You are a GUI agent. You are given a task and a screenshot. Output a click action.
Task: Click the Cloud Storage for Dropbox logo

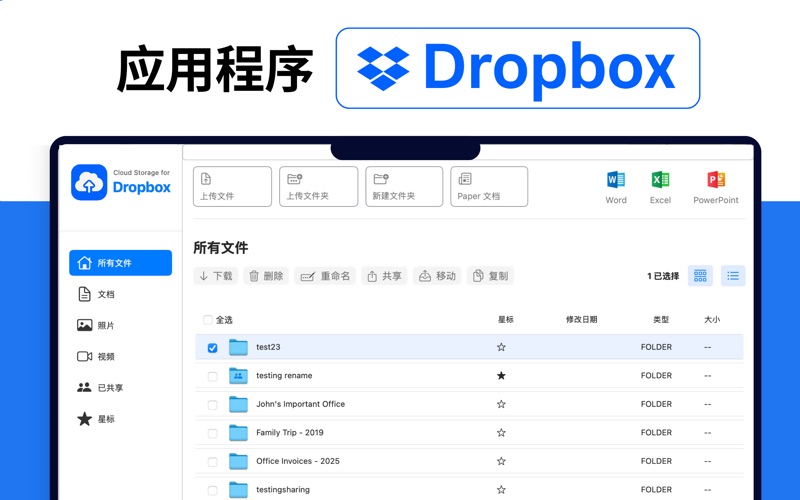pyautogui.click(x=121, y=182)
